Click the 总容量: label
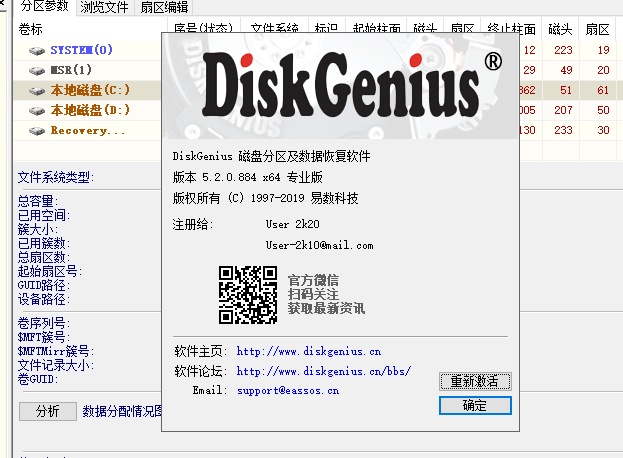Image resolution: width=623 pixels, height=458 pixels. pos(38,201)
